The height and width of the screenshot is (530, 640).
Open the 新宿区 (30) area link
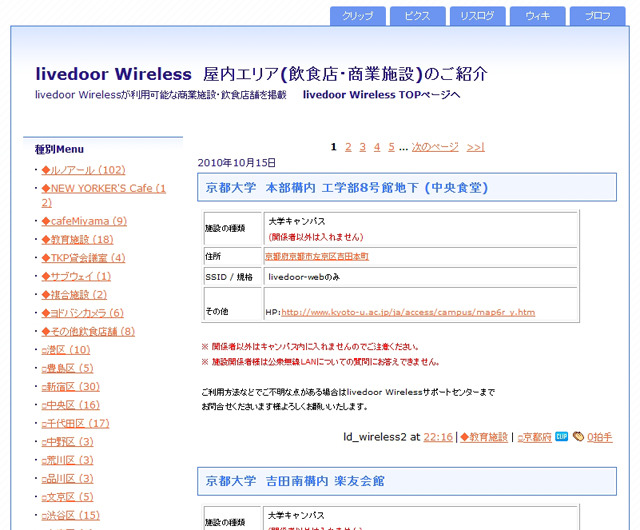click(71, 386)
